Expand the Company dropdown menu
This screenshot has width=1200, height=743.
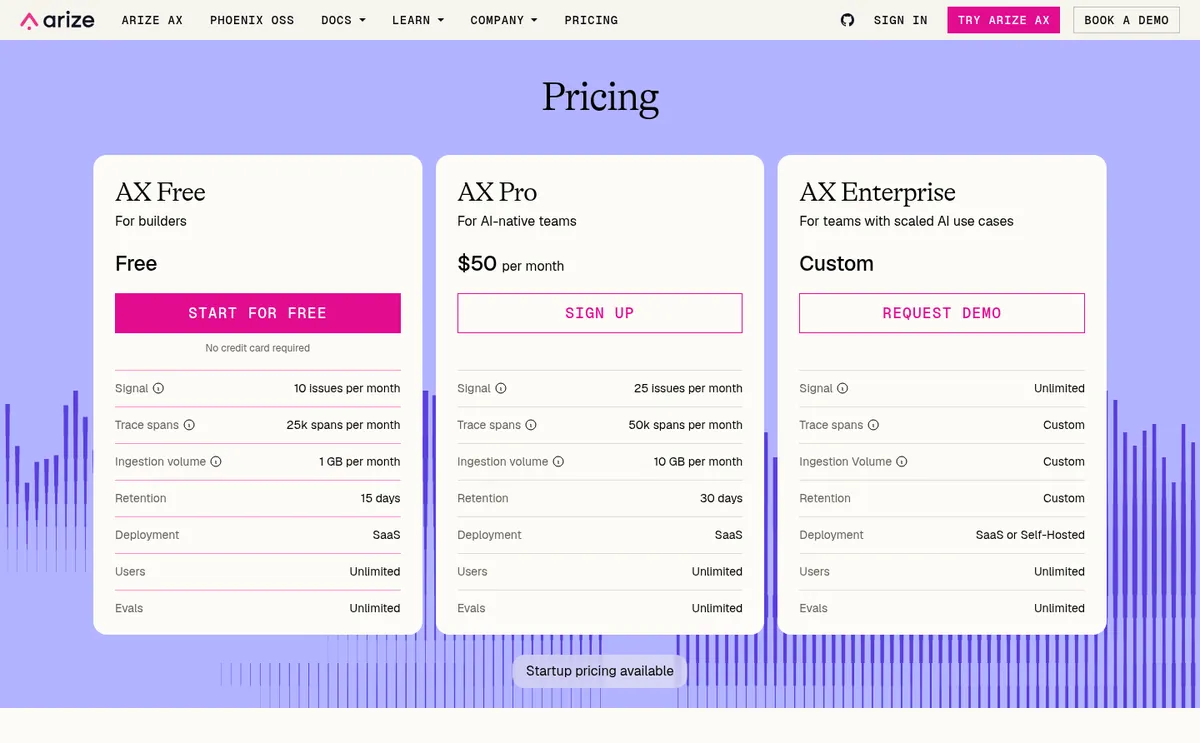coord(504,20)
